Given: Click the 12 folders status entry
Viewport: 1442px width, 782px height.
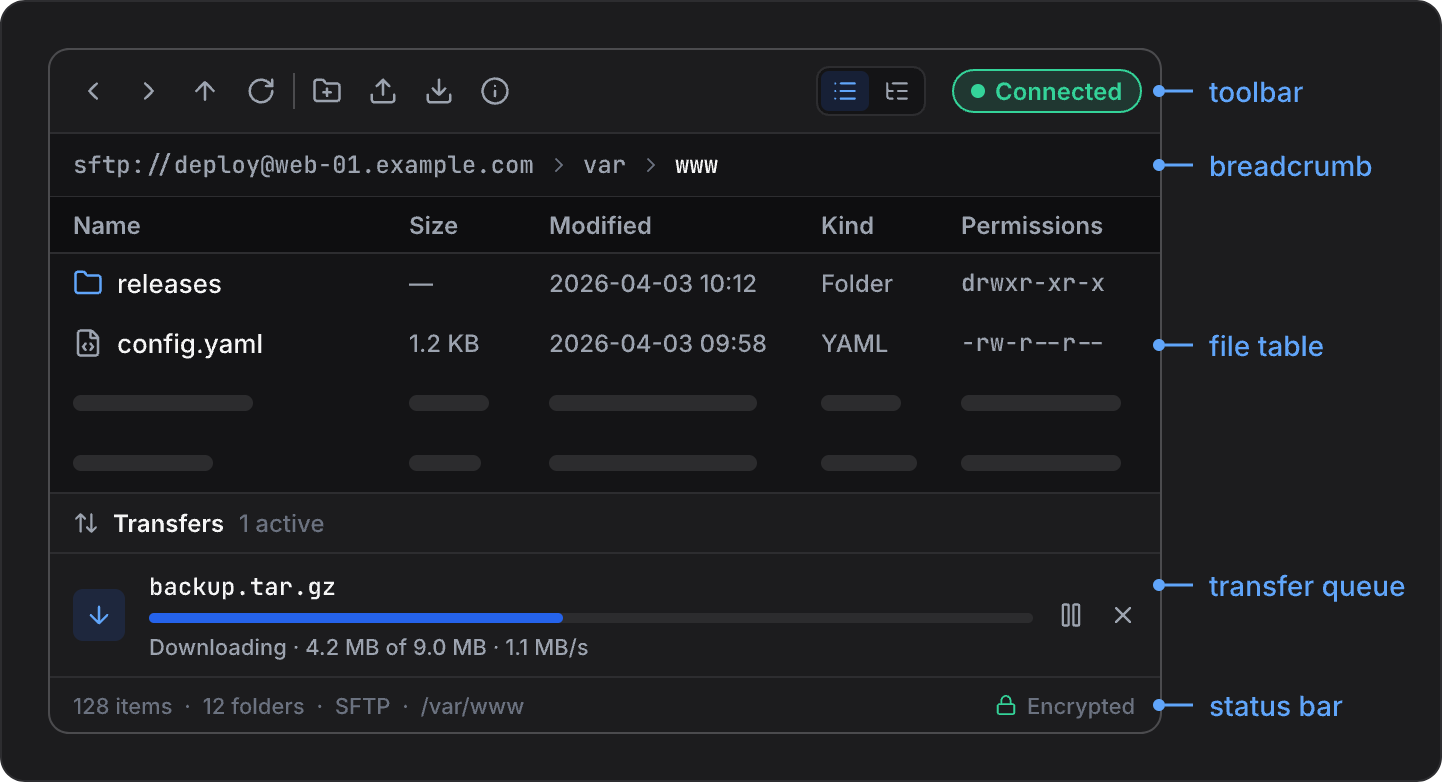Looking at the screenshot, I should click(x=253, y=707).
